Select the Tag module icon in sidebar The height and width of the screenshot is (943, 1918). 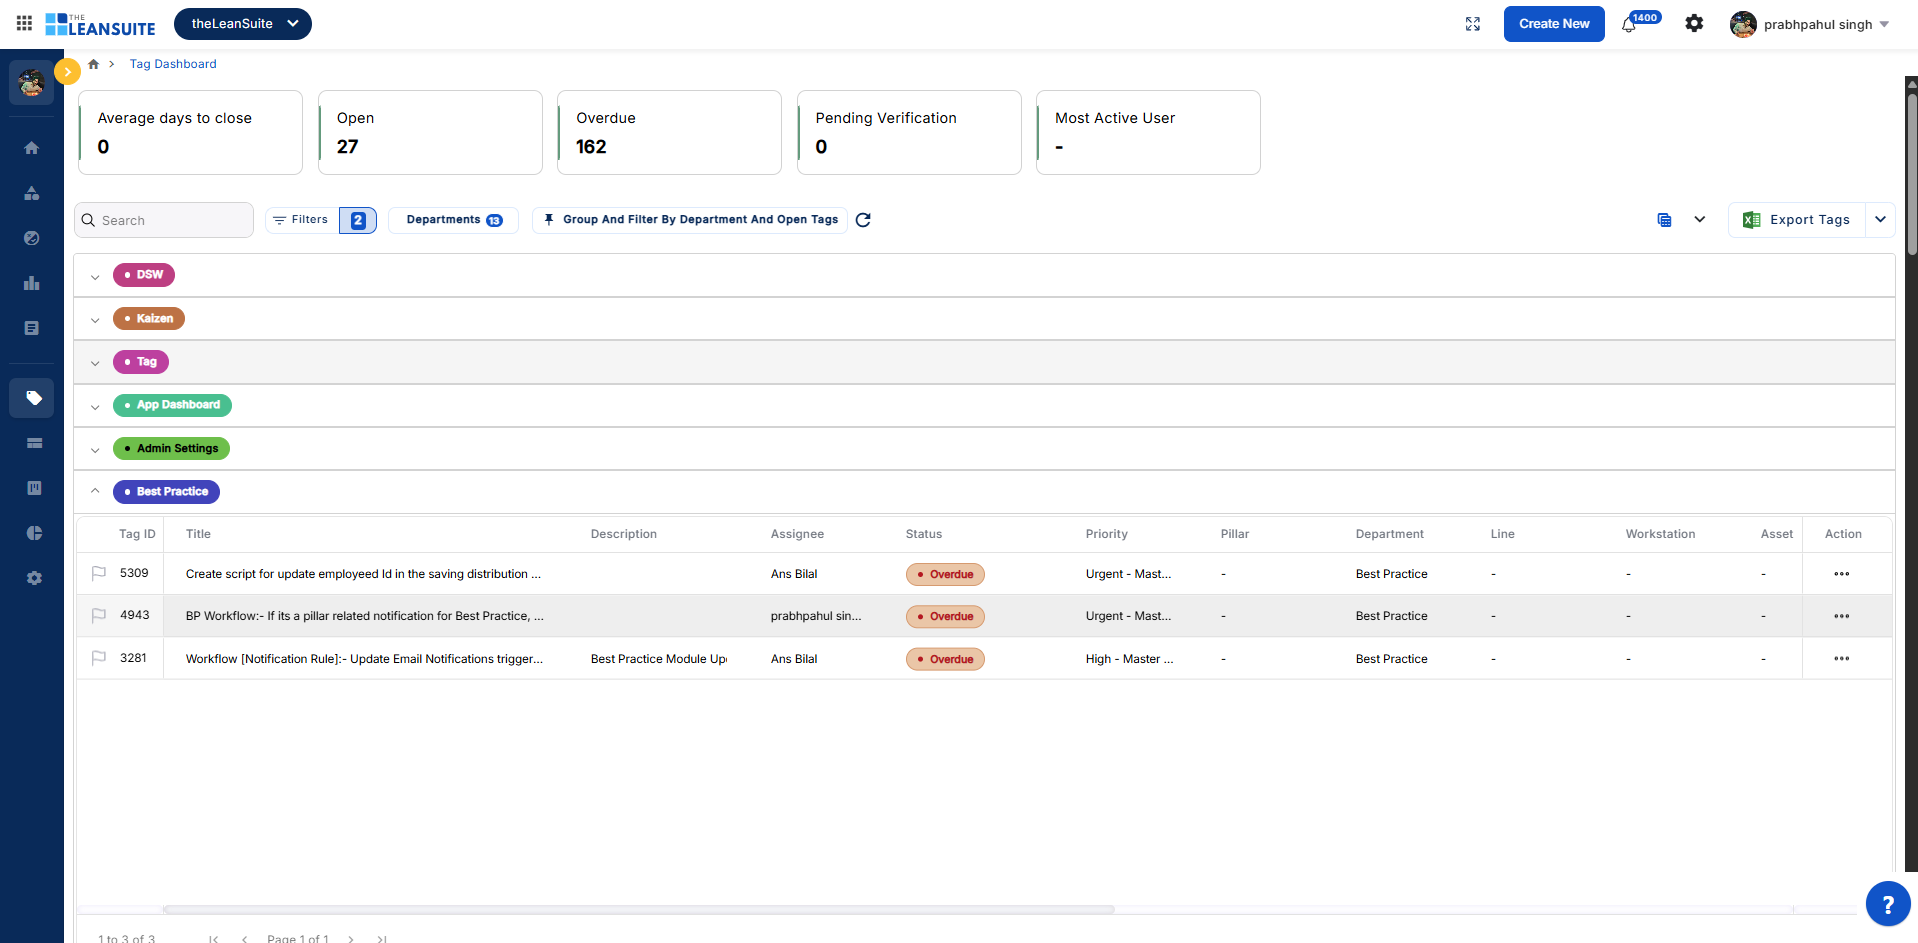(33, 398)
